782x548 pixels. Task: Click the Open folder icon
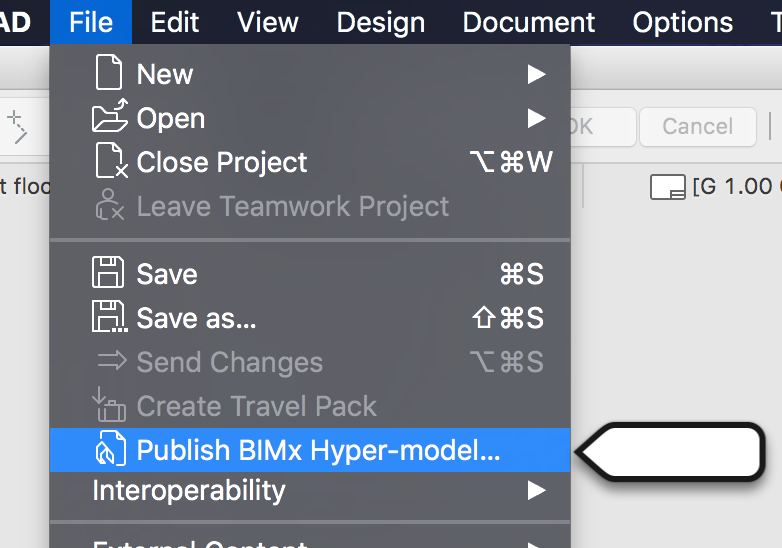pos(109,118)
